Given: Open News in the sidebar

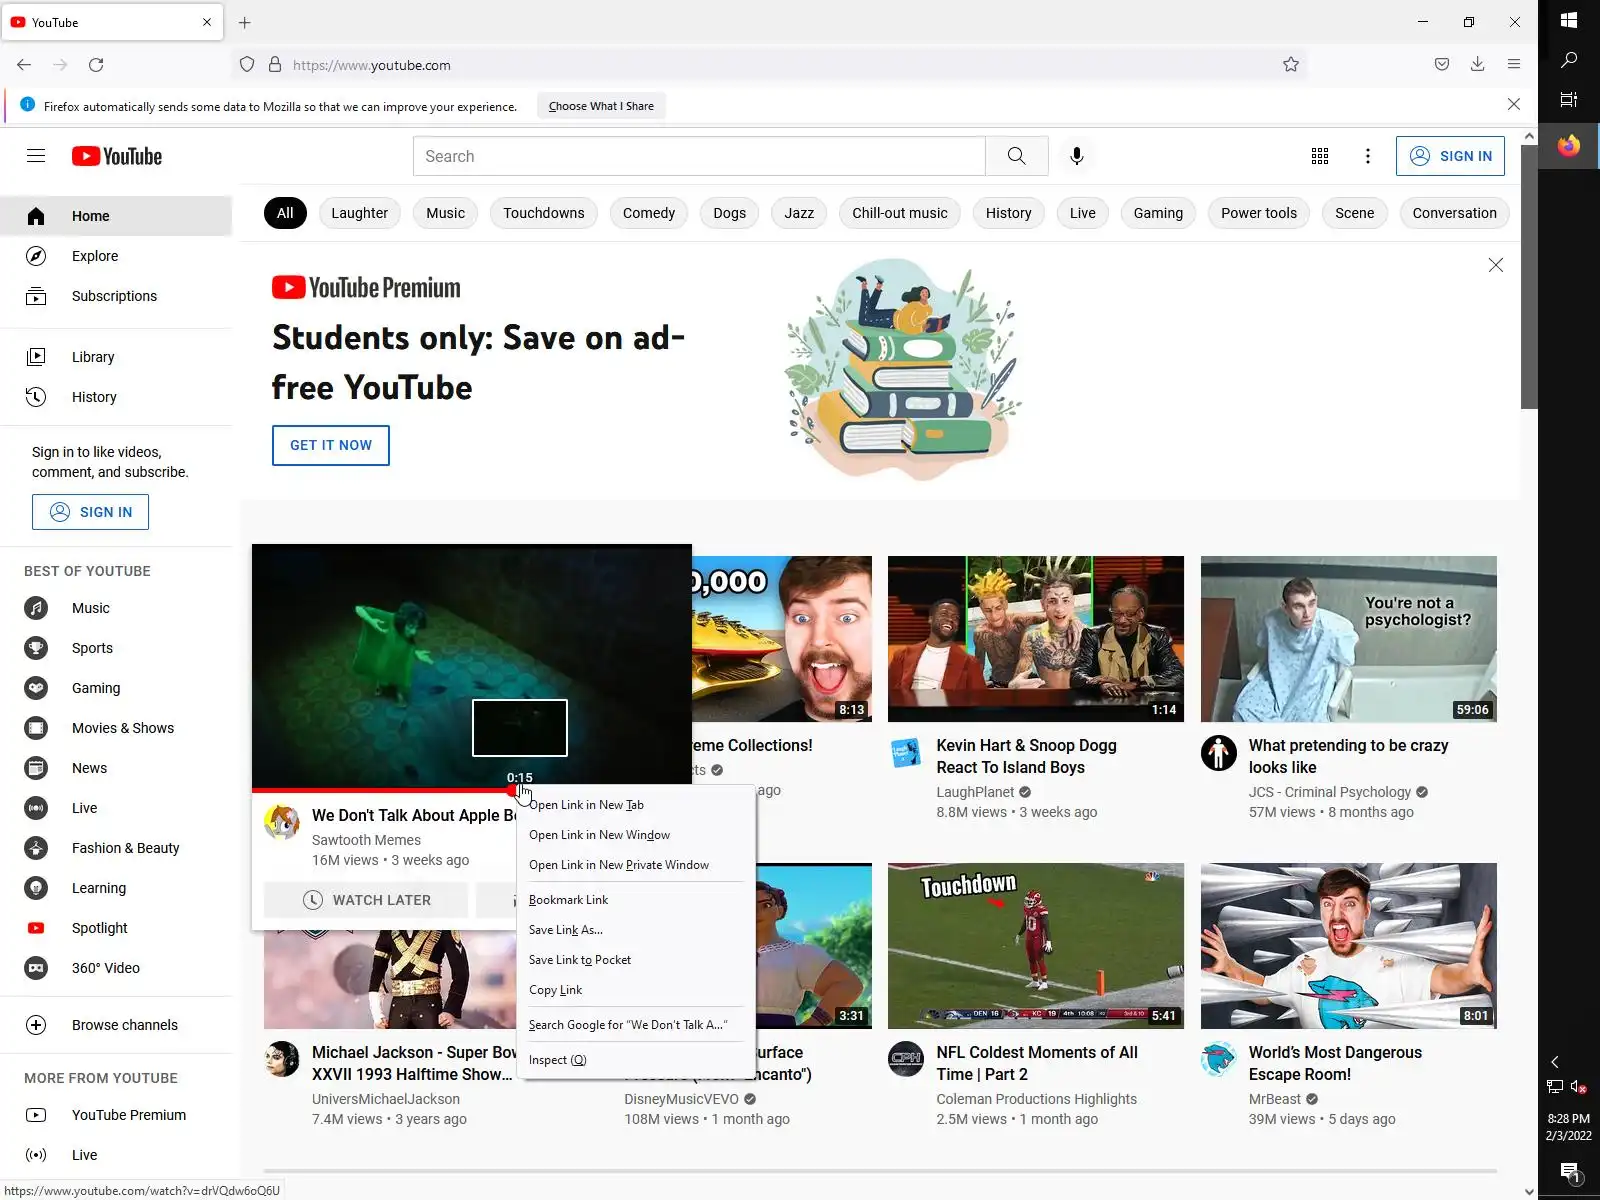Looking at the screenshot, I should click(x=116, y=768).
